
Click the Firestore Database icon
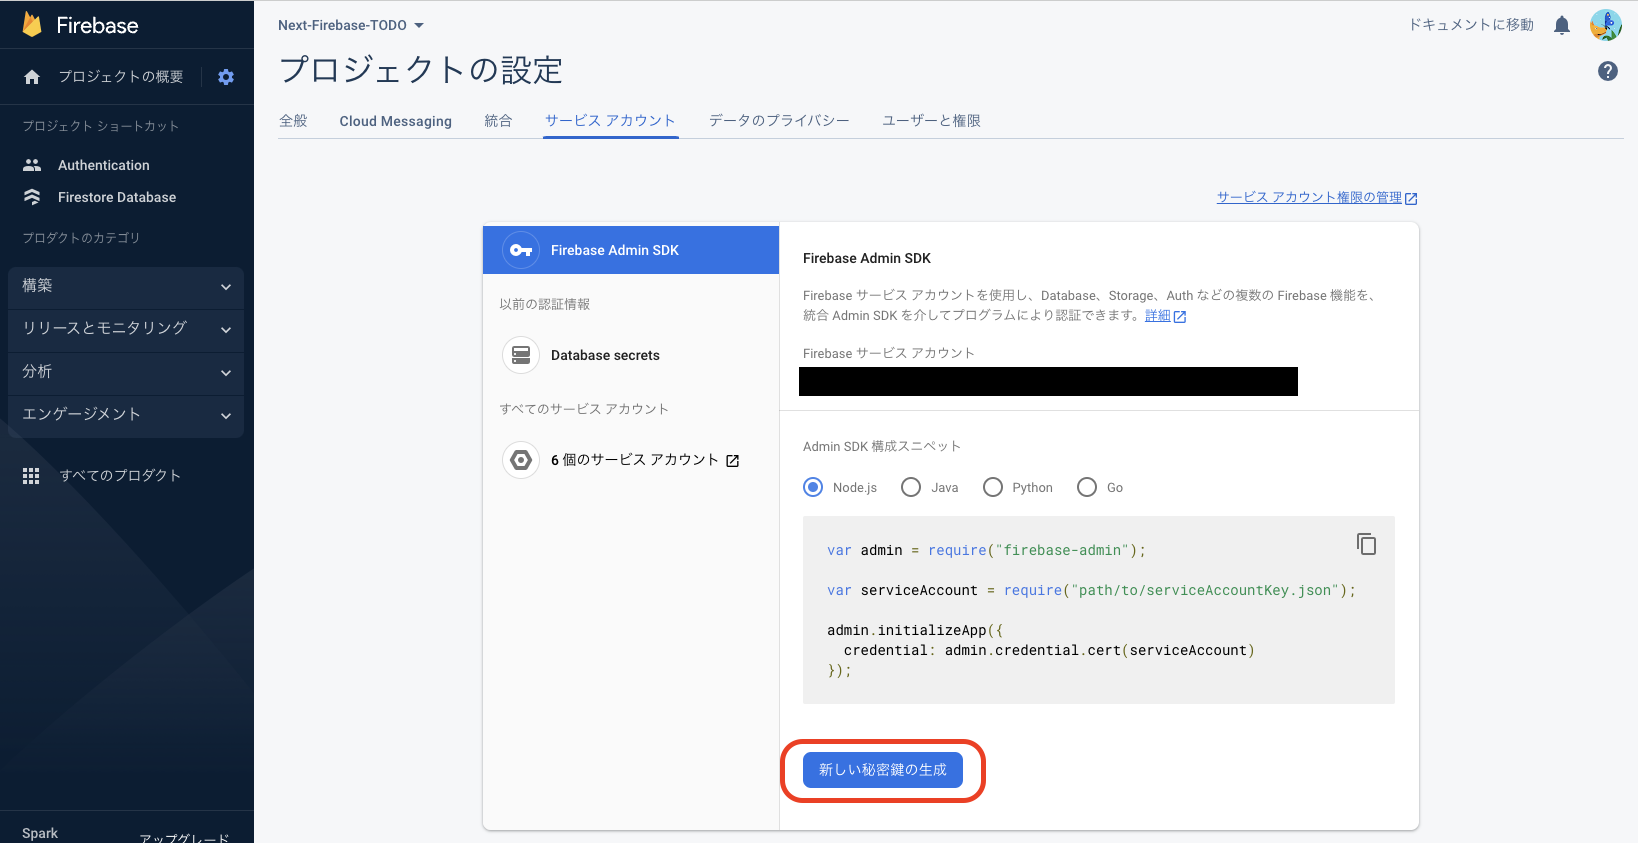coord(32,197)
